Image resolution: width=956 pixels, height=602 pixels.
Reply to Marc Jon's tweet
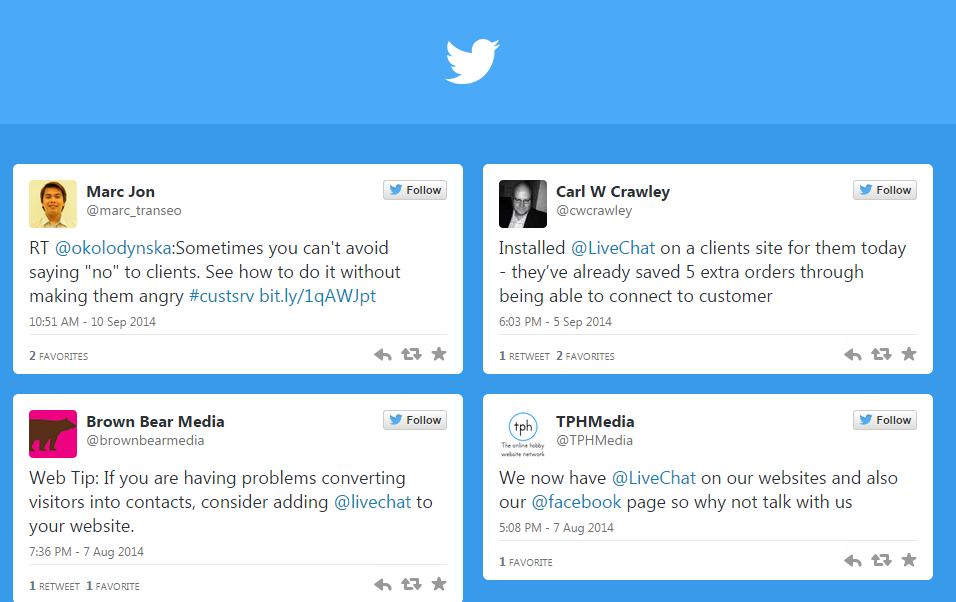coord(382,354)
